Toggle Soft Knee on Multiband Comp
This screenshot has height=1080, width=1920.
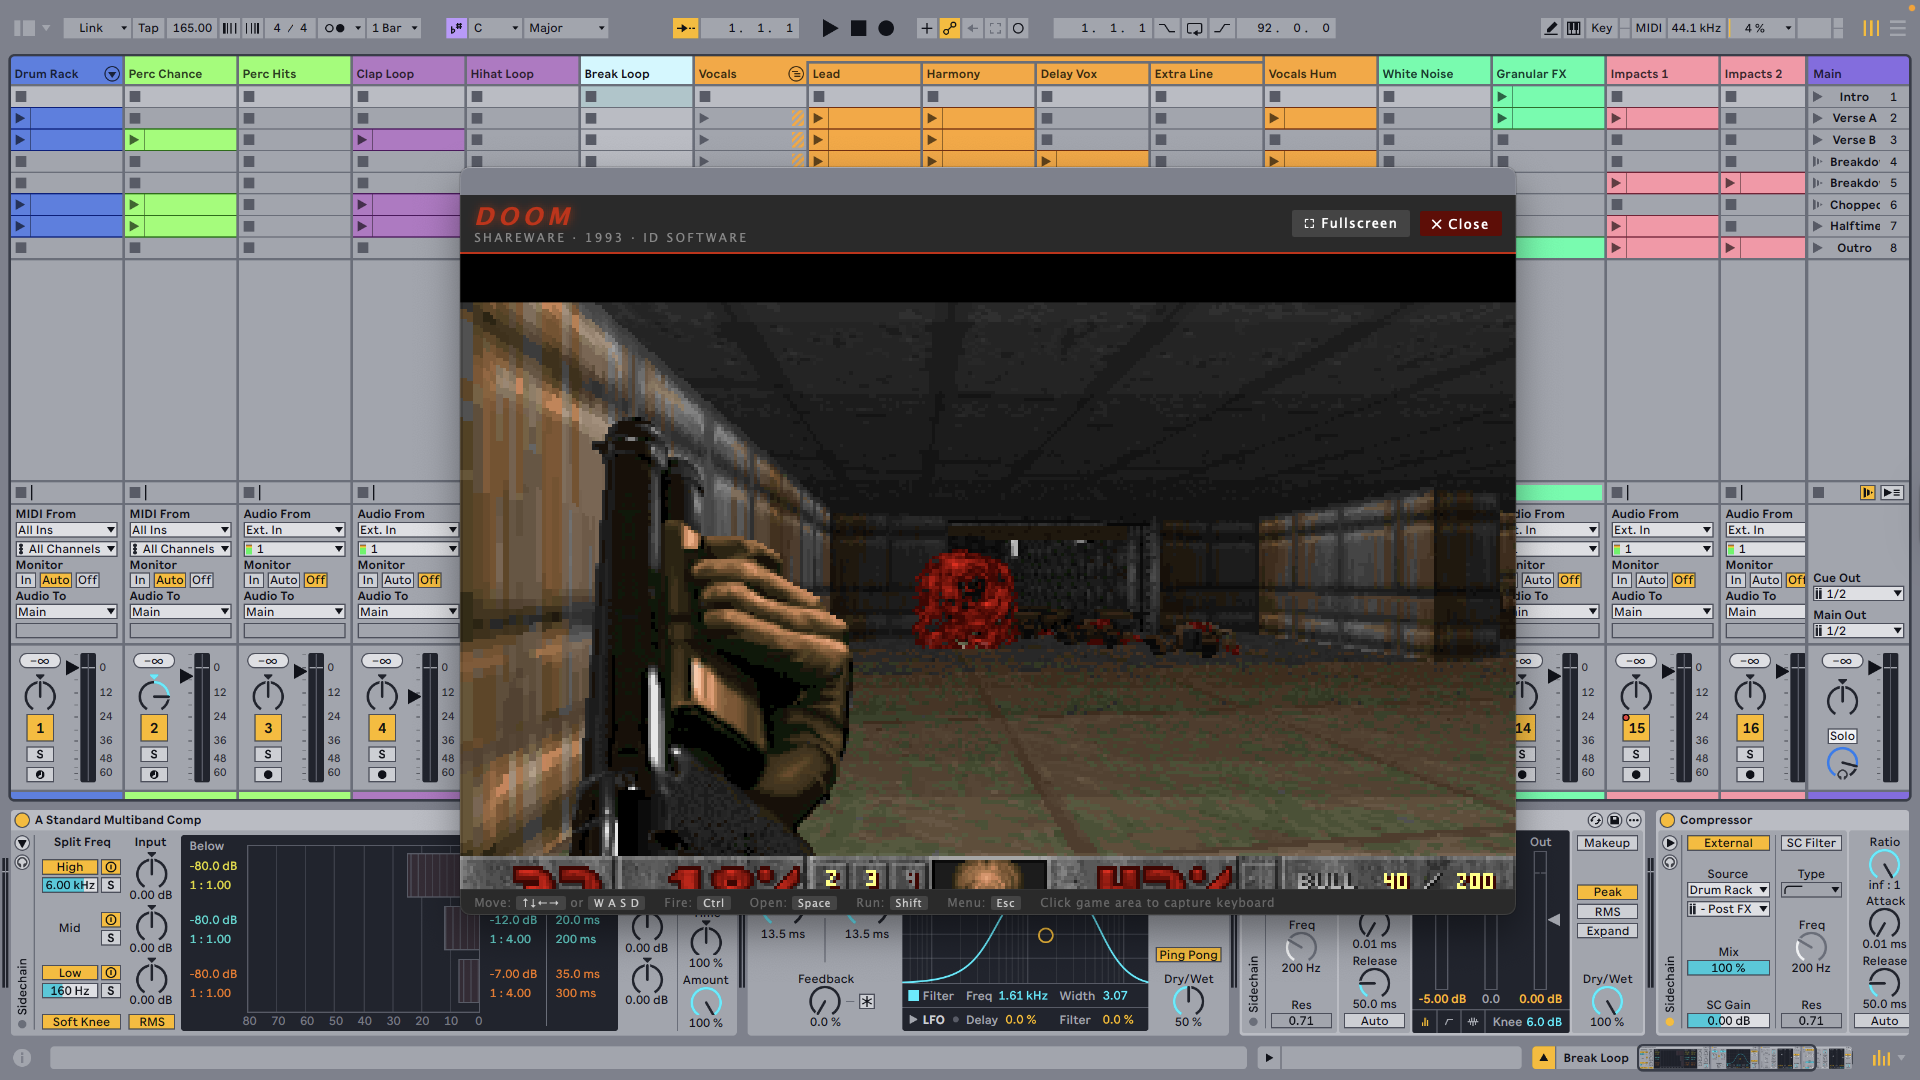coord(81,1022)
